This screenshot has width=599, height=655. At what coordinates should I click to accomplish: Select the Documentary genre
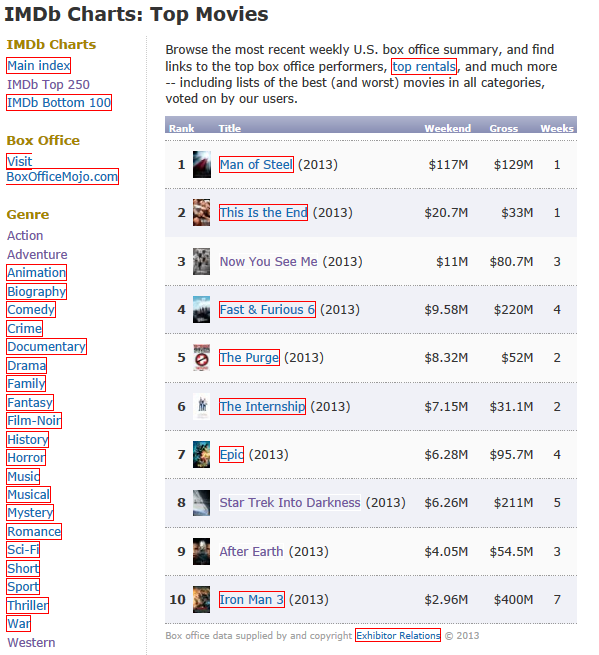tap(47, 347)
